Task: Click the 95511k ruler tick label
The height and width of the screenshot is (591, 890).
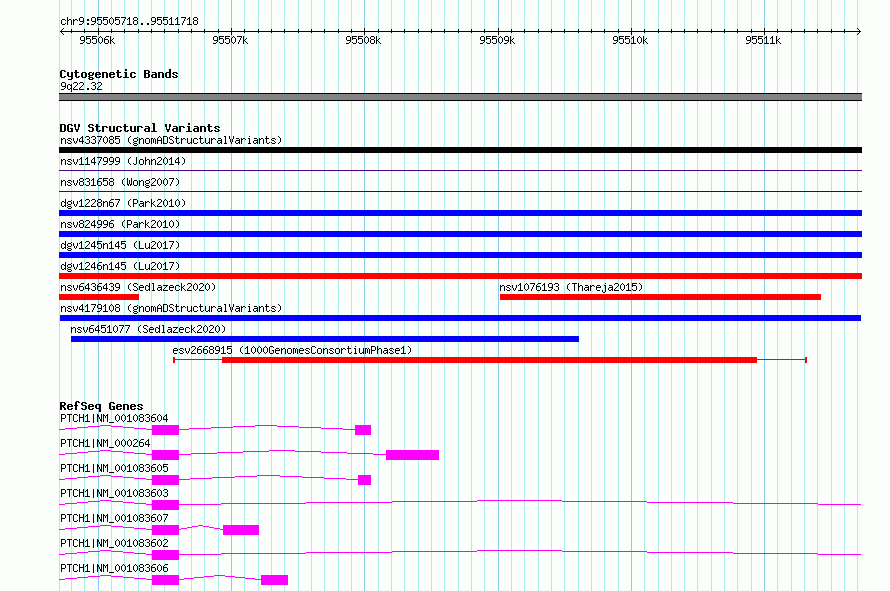Action: pos(763,40)
